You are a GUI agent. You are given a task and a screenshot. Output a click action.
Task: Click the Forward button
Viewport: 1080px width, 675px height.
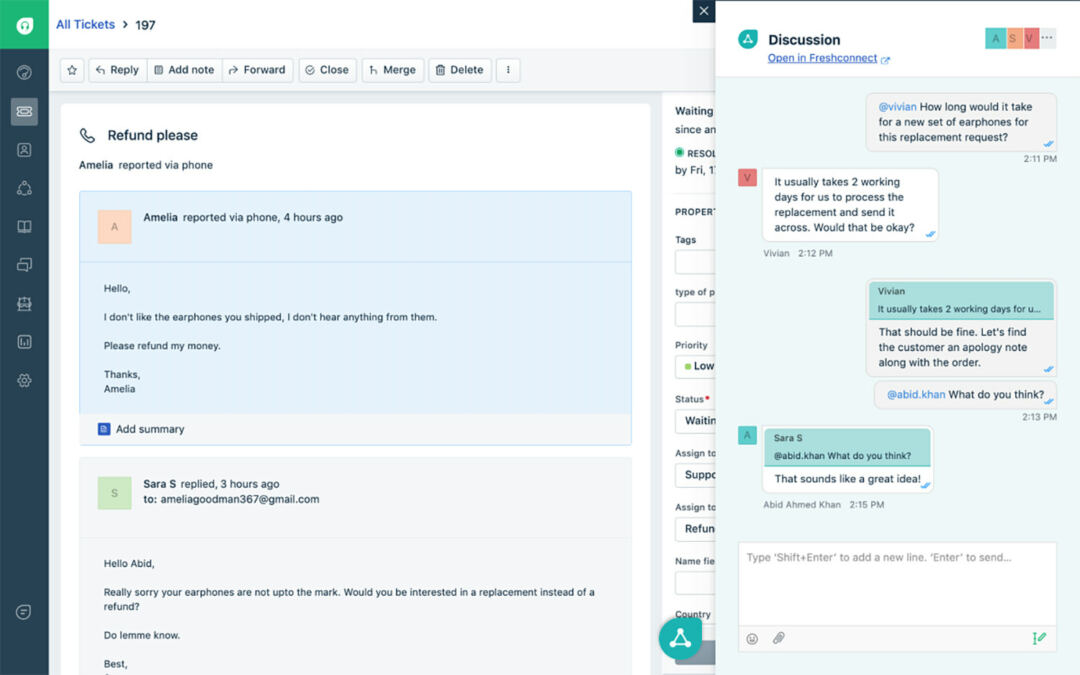coord(257,70)
